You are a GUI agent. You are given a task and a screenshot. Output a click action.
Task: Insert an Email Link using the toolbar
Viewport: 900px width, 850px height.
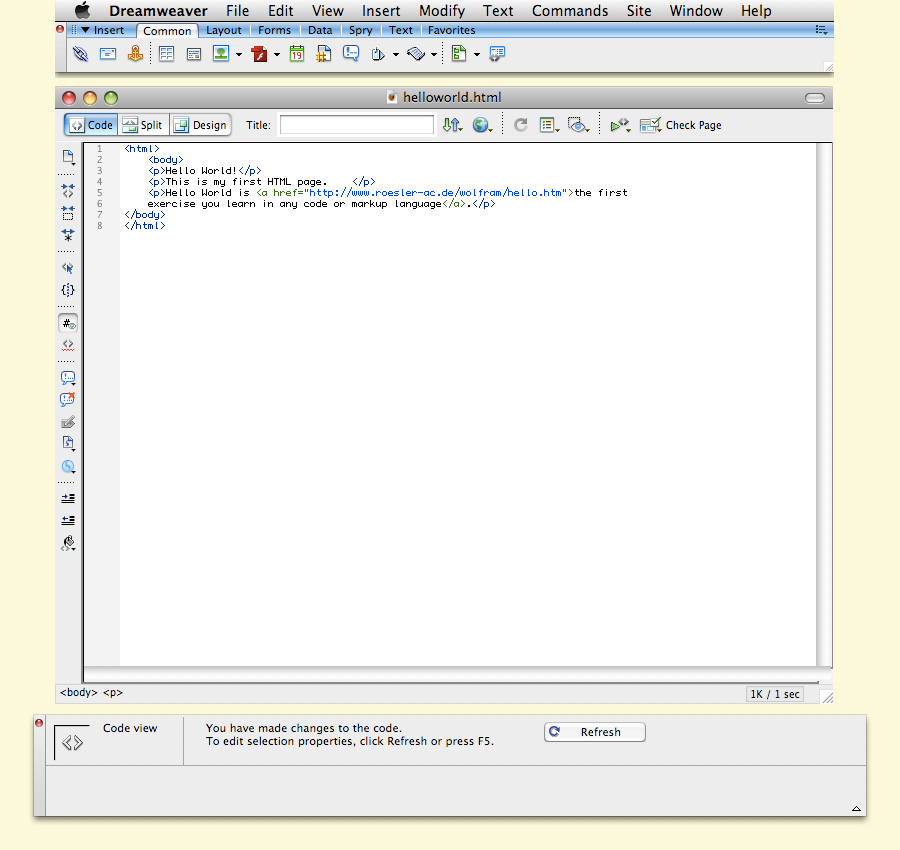pyautogui.click(x=108, y=53)
